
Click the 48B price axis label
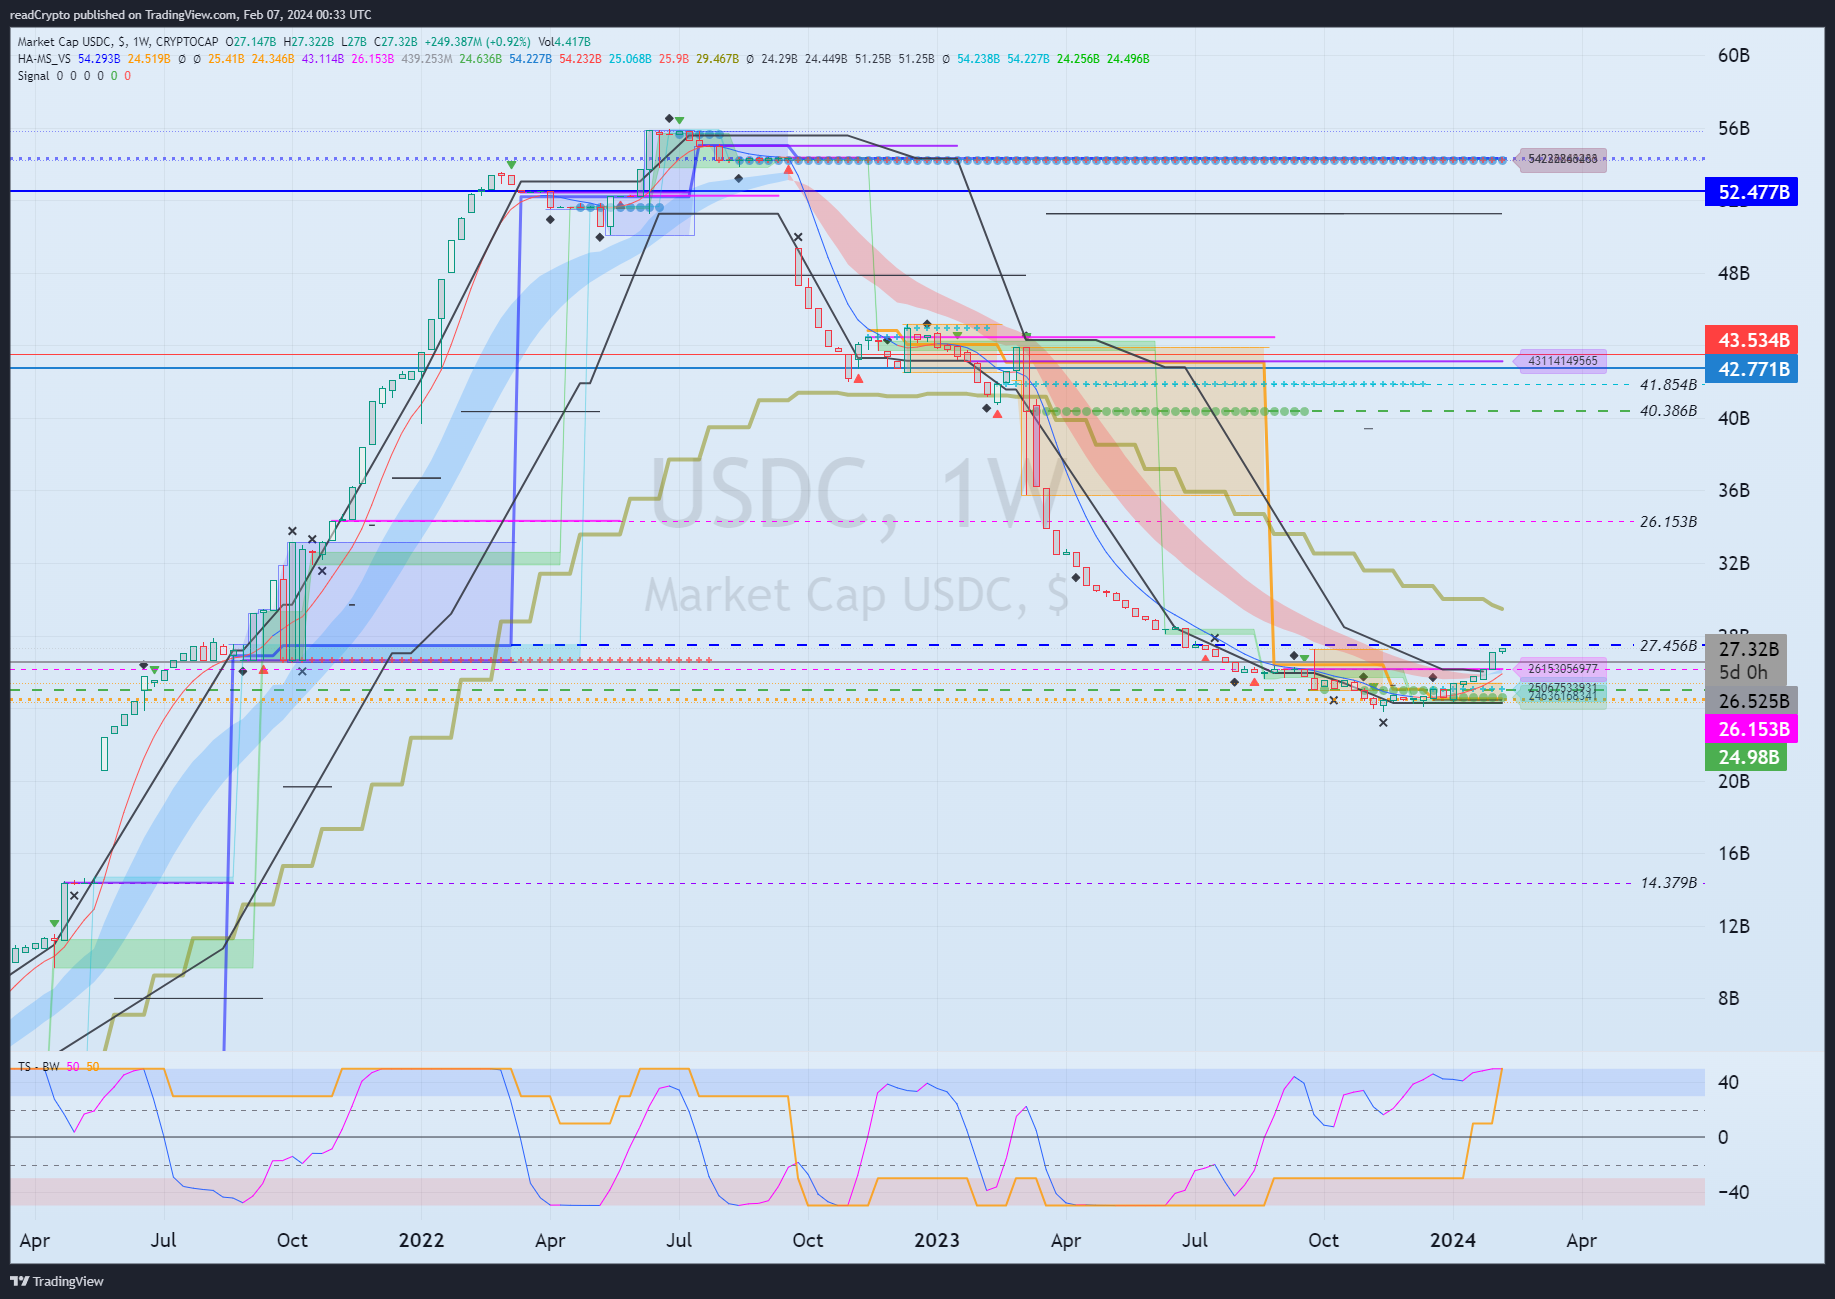pos(1733,273)
